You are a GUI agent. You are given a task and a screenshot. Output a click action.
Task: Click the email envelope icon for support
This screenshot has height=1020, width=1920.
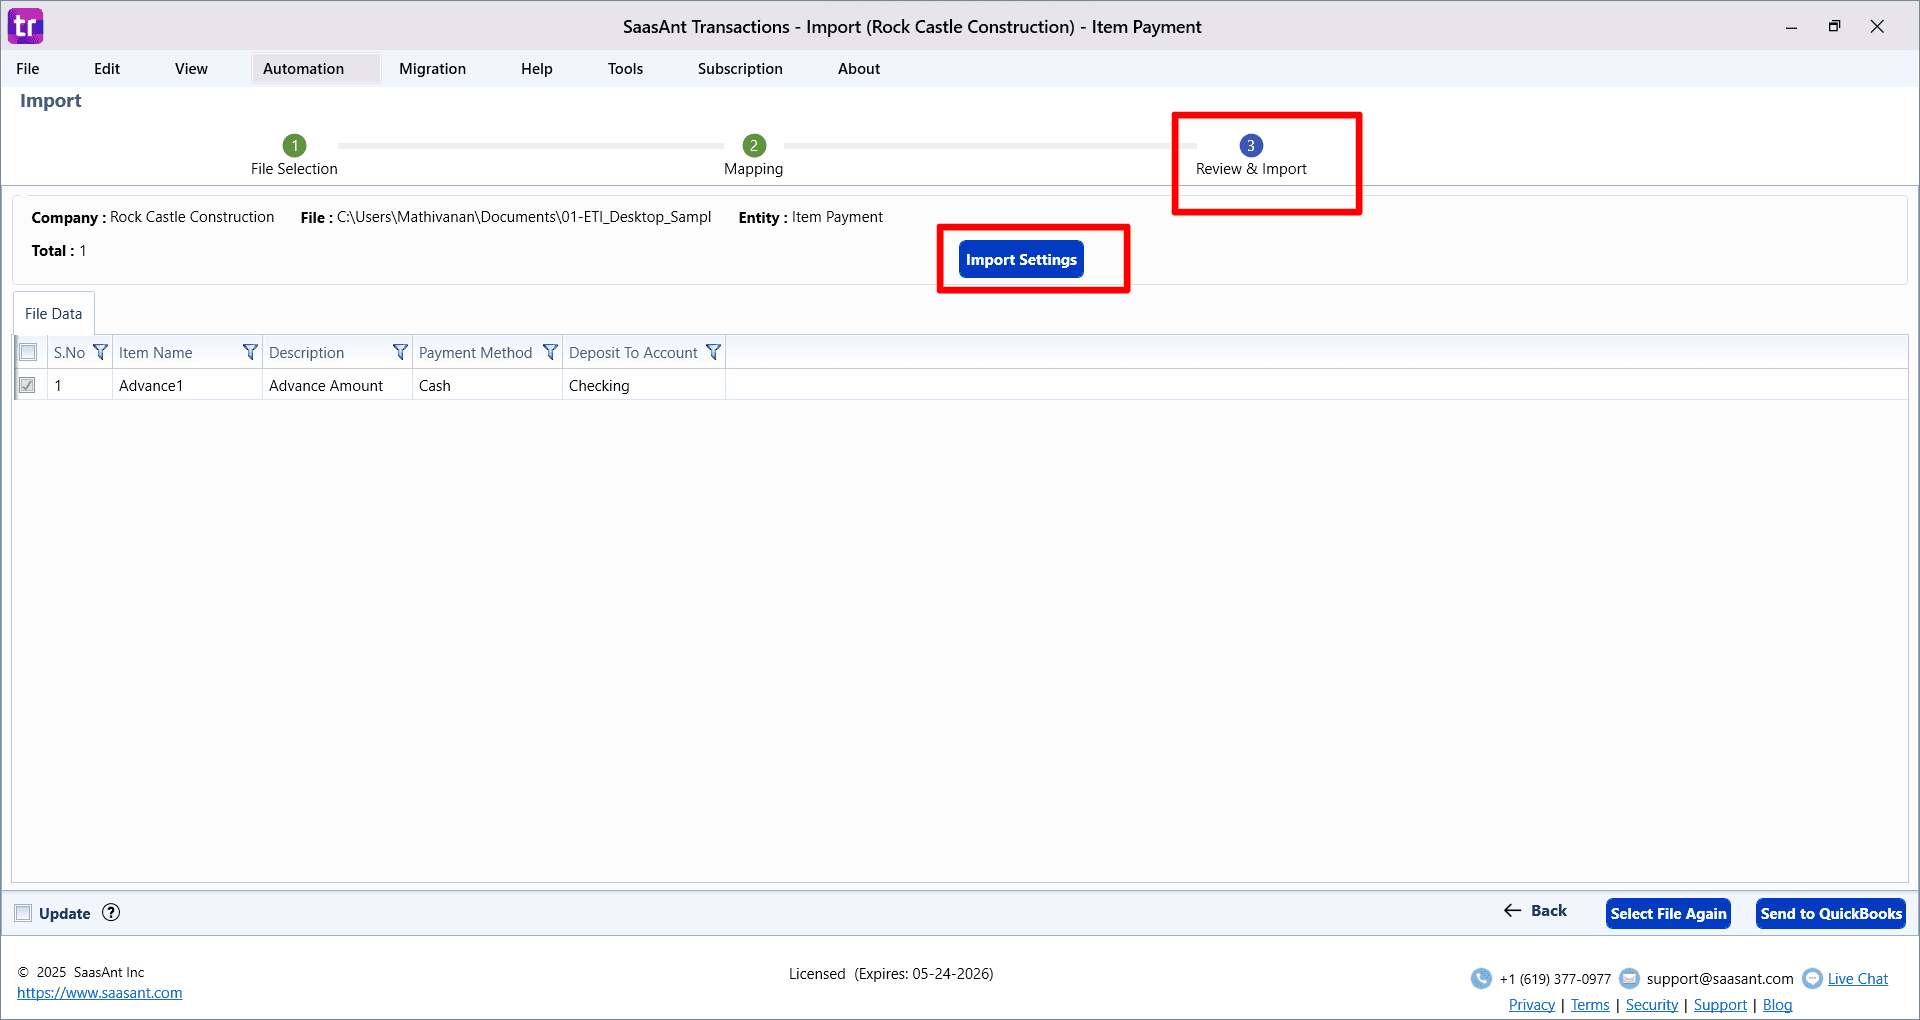click(1630, 978)
